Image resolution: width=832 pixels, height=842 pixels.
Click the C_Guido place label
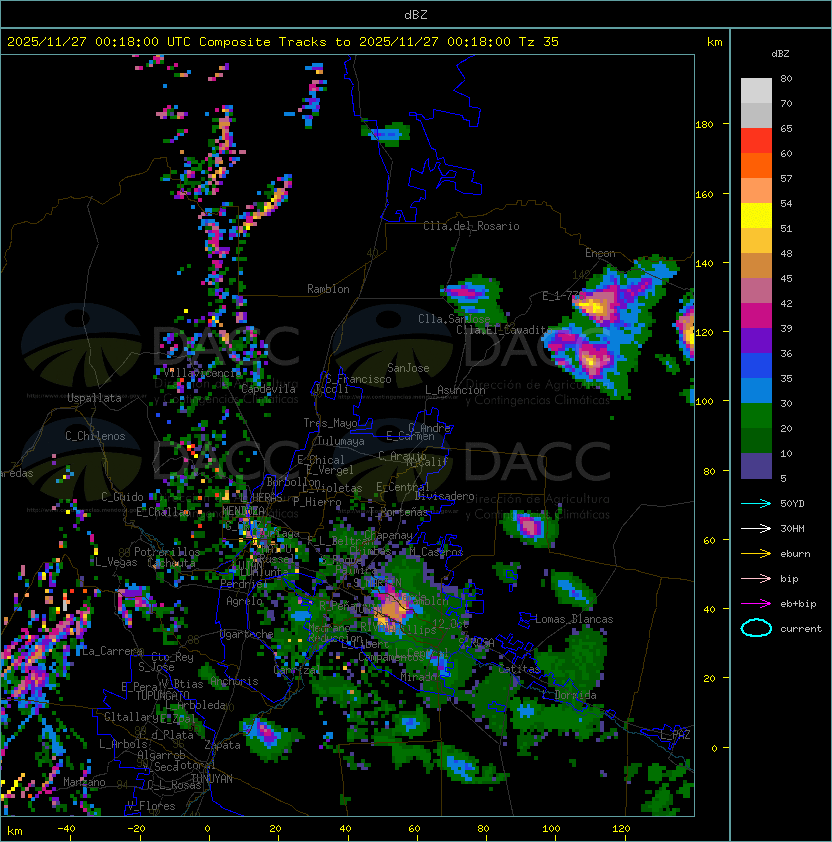pyautogui.click(x=122, y=497)
